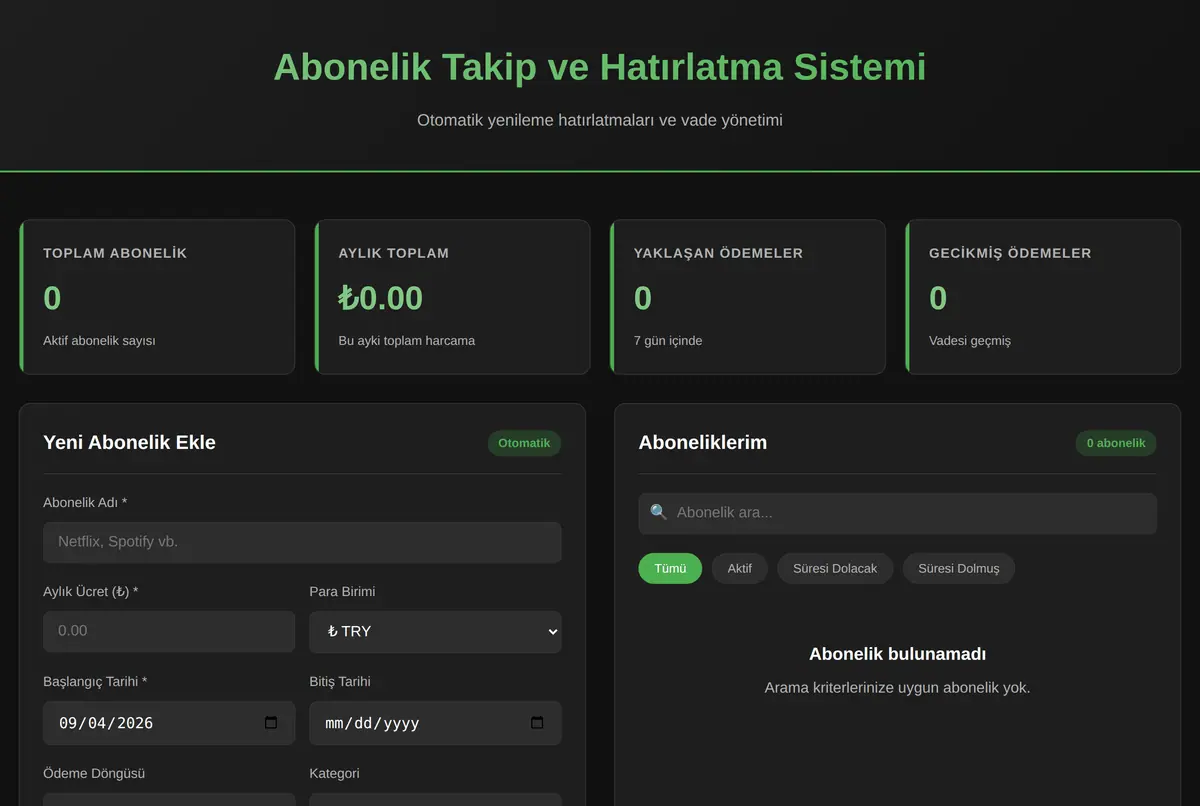Click the Aylık Ücret amount field
The width and height of the screenshot is (1200, 806).
coord(169,632)
